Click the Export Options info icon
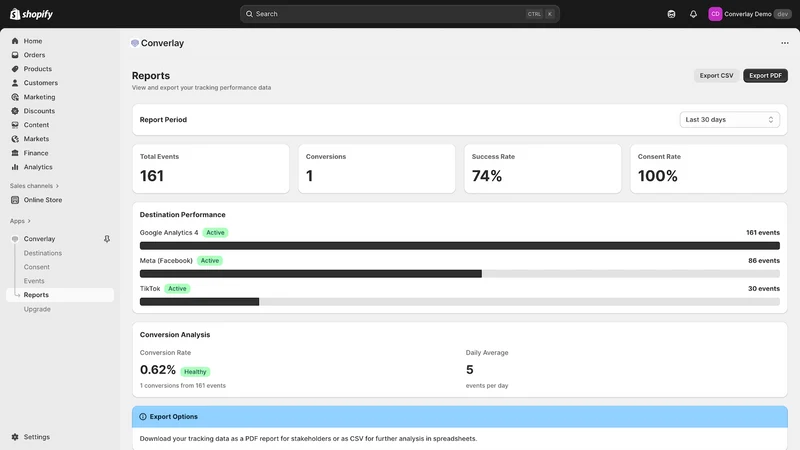 coord(143,416)
